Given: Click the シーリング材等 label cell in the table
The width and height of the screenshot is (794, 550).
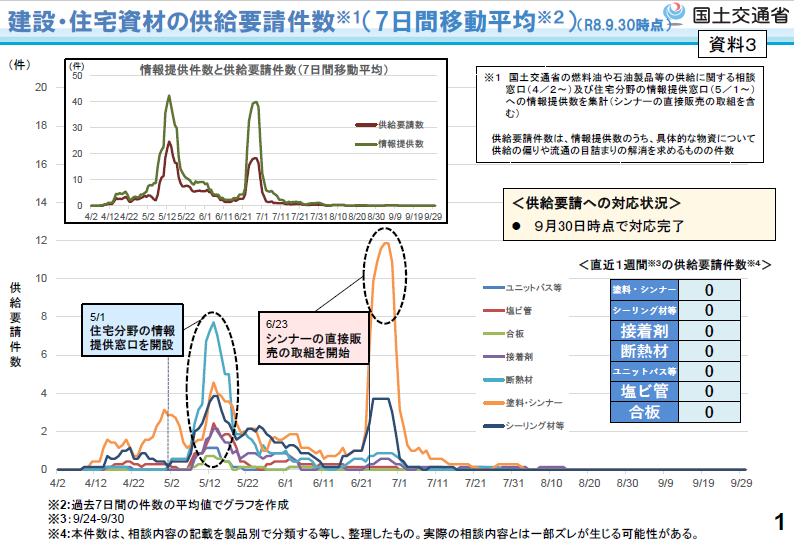Looking at the screenshot, I should click(644, 310).
